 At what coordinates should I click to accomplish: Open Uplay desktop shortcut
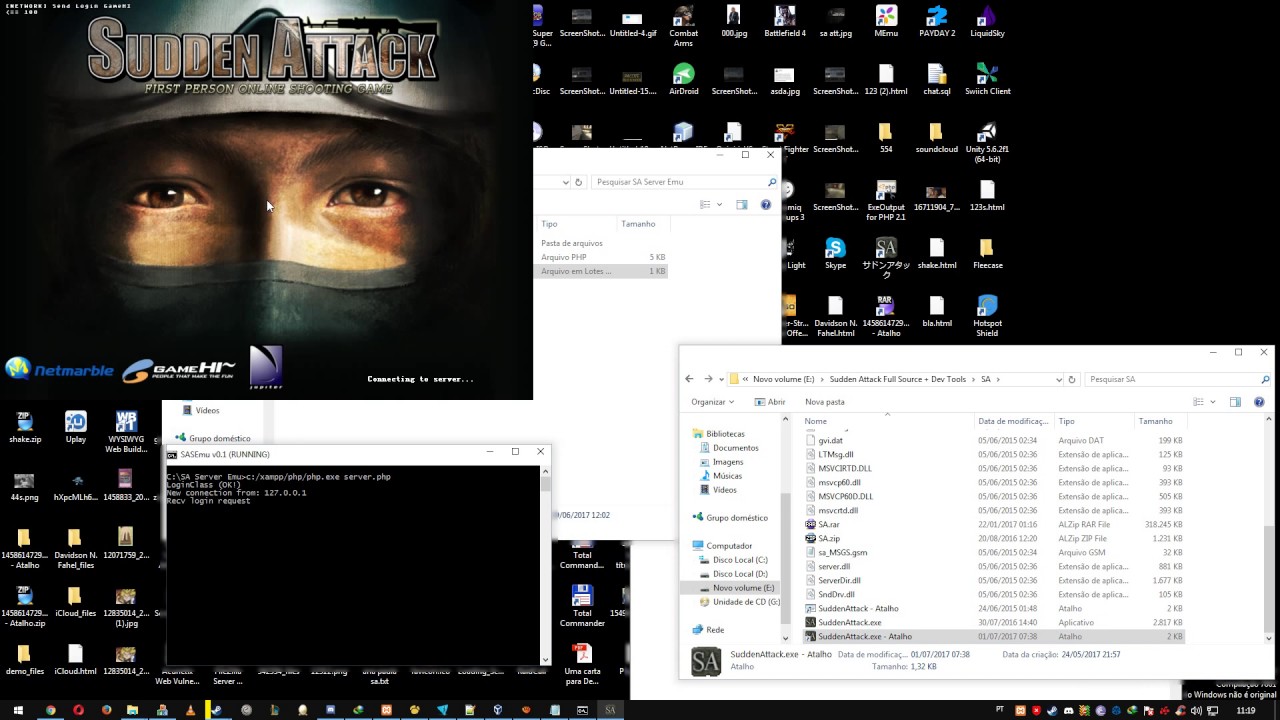75,427
